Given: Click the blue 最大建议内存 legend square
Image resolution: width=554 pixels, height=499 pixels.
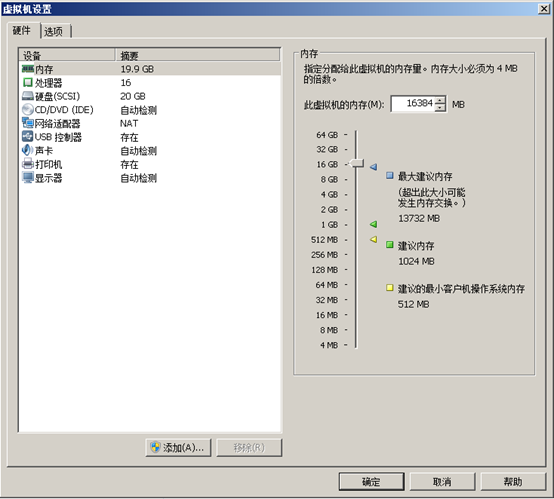Looking at the screenshot, I should [390, 175].
